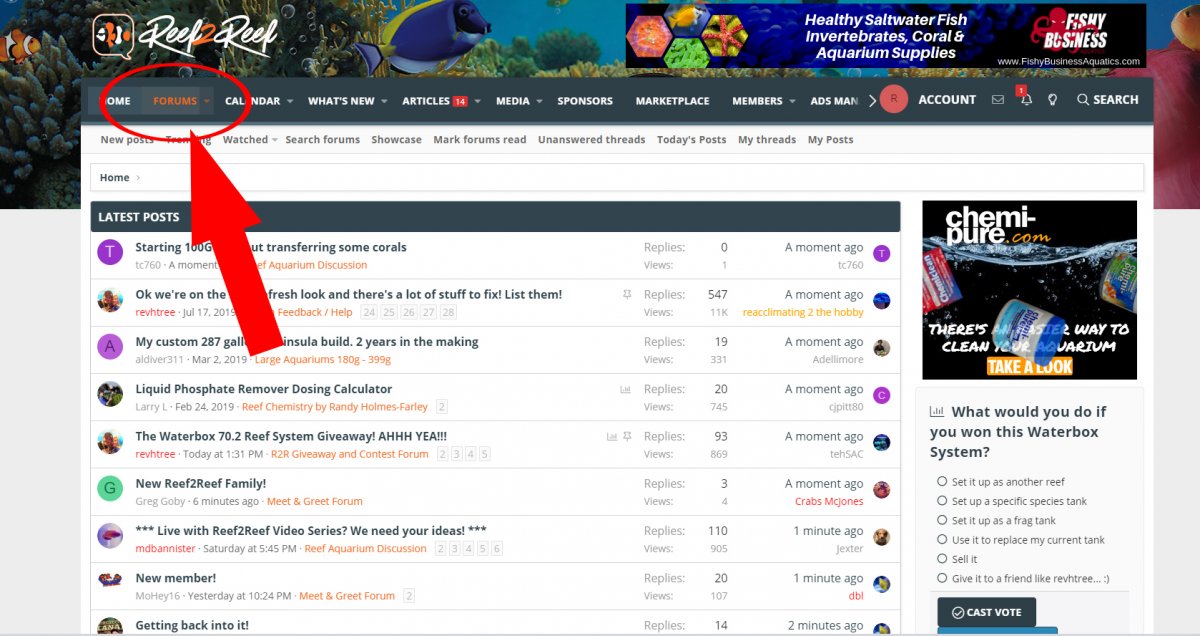Screen dimensions: 1200x636
Task: Select 'Set it up a specific species tank'
Action: click(x=942, y=500)
